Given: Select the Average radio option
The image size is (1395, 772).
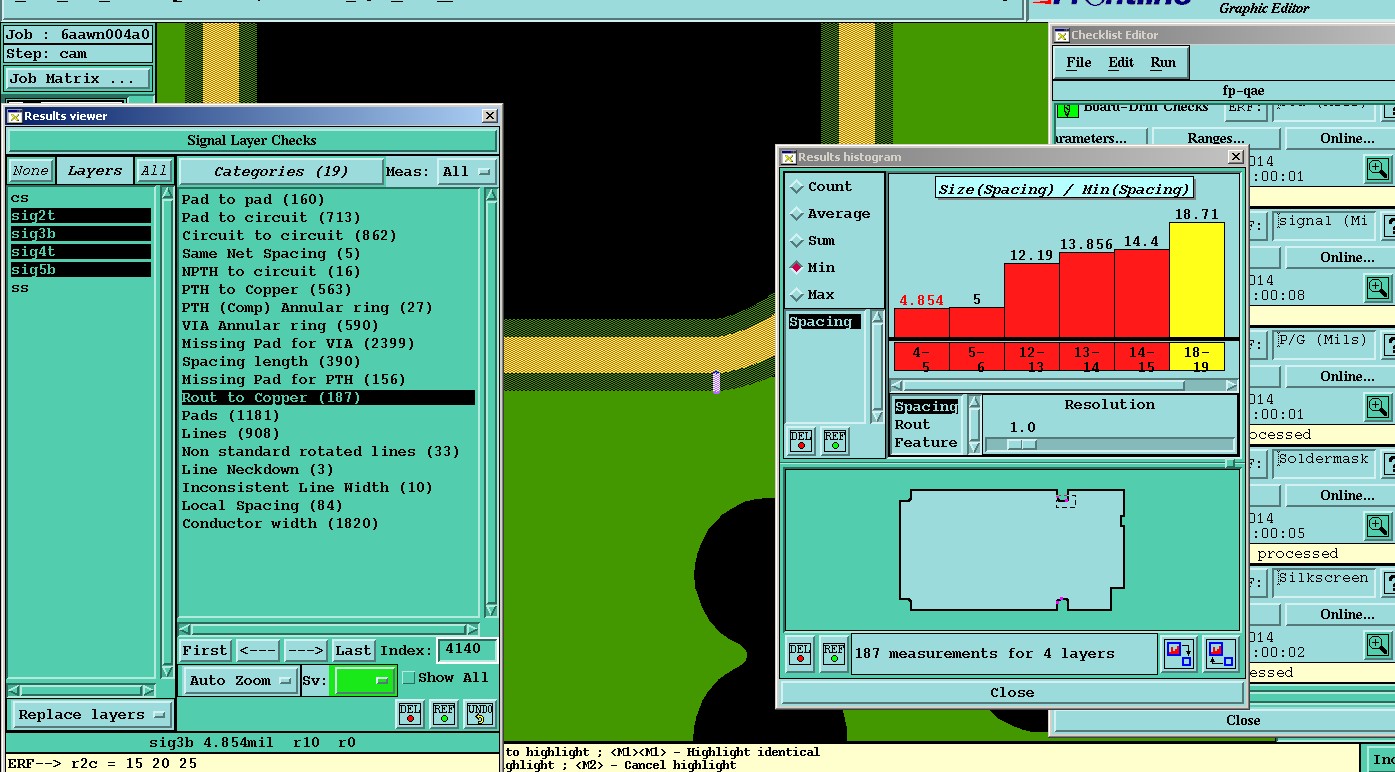Looking at the screenshot, I should coord(797,214).
